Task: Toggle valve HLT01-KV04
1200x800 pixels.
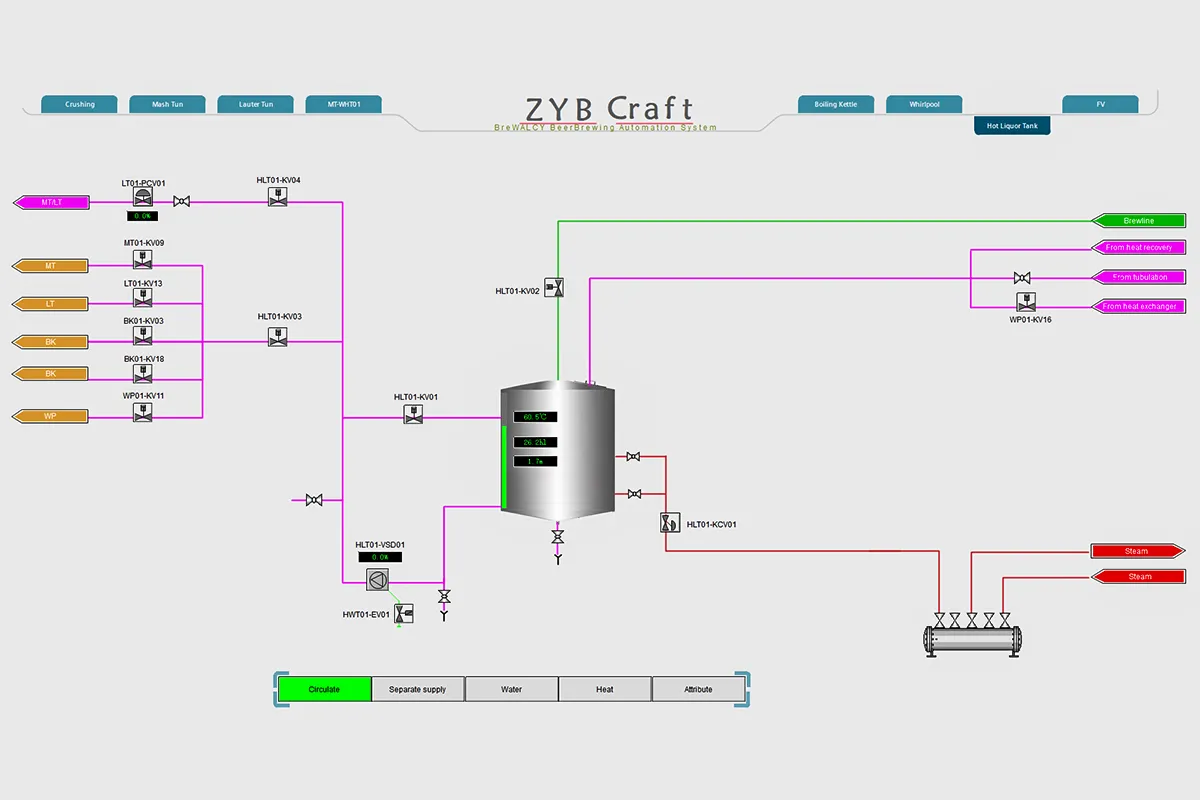Action: (278, 198)
